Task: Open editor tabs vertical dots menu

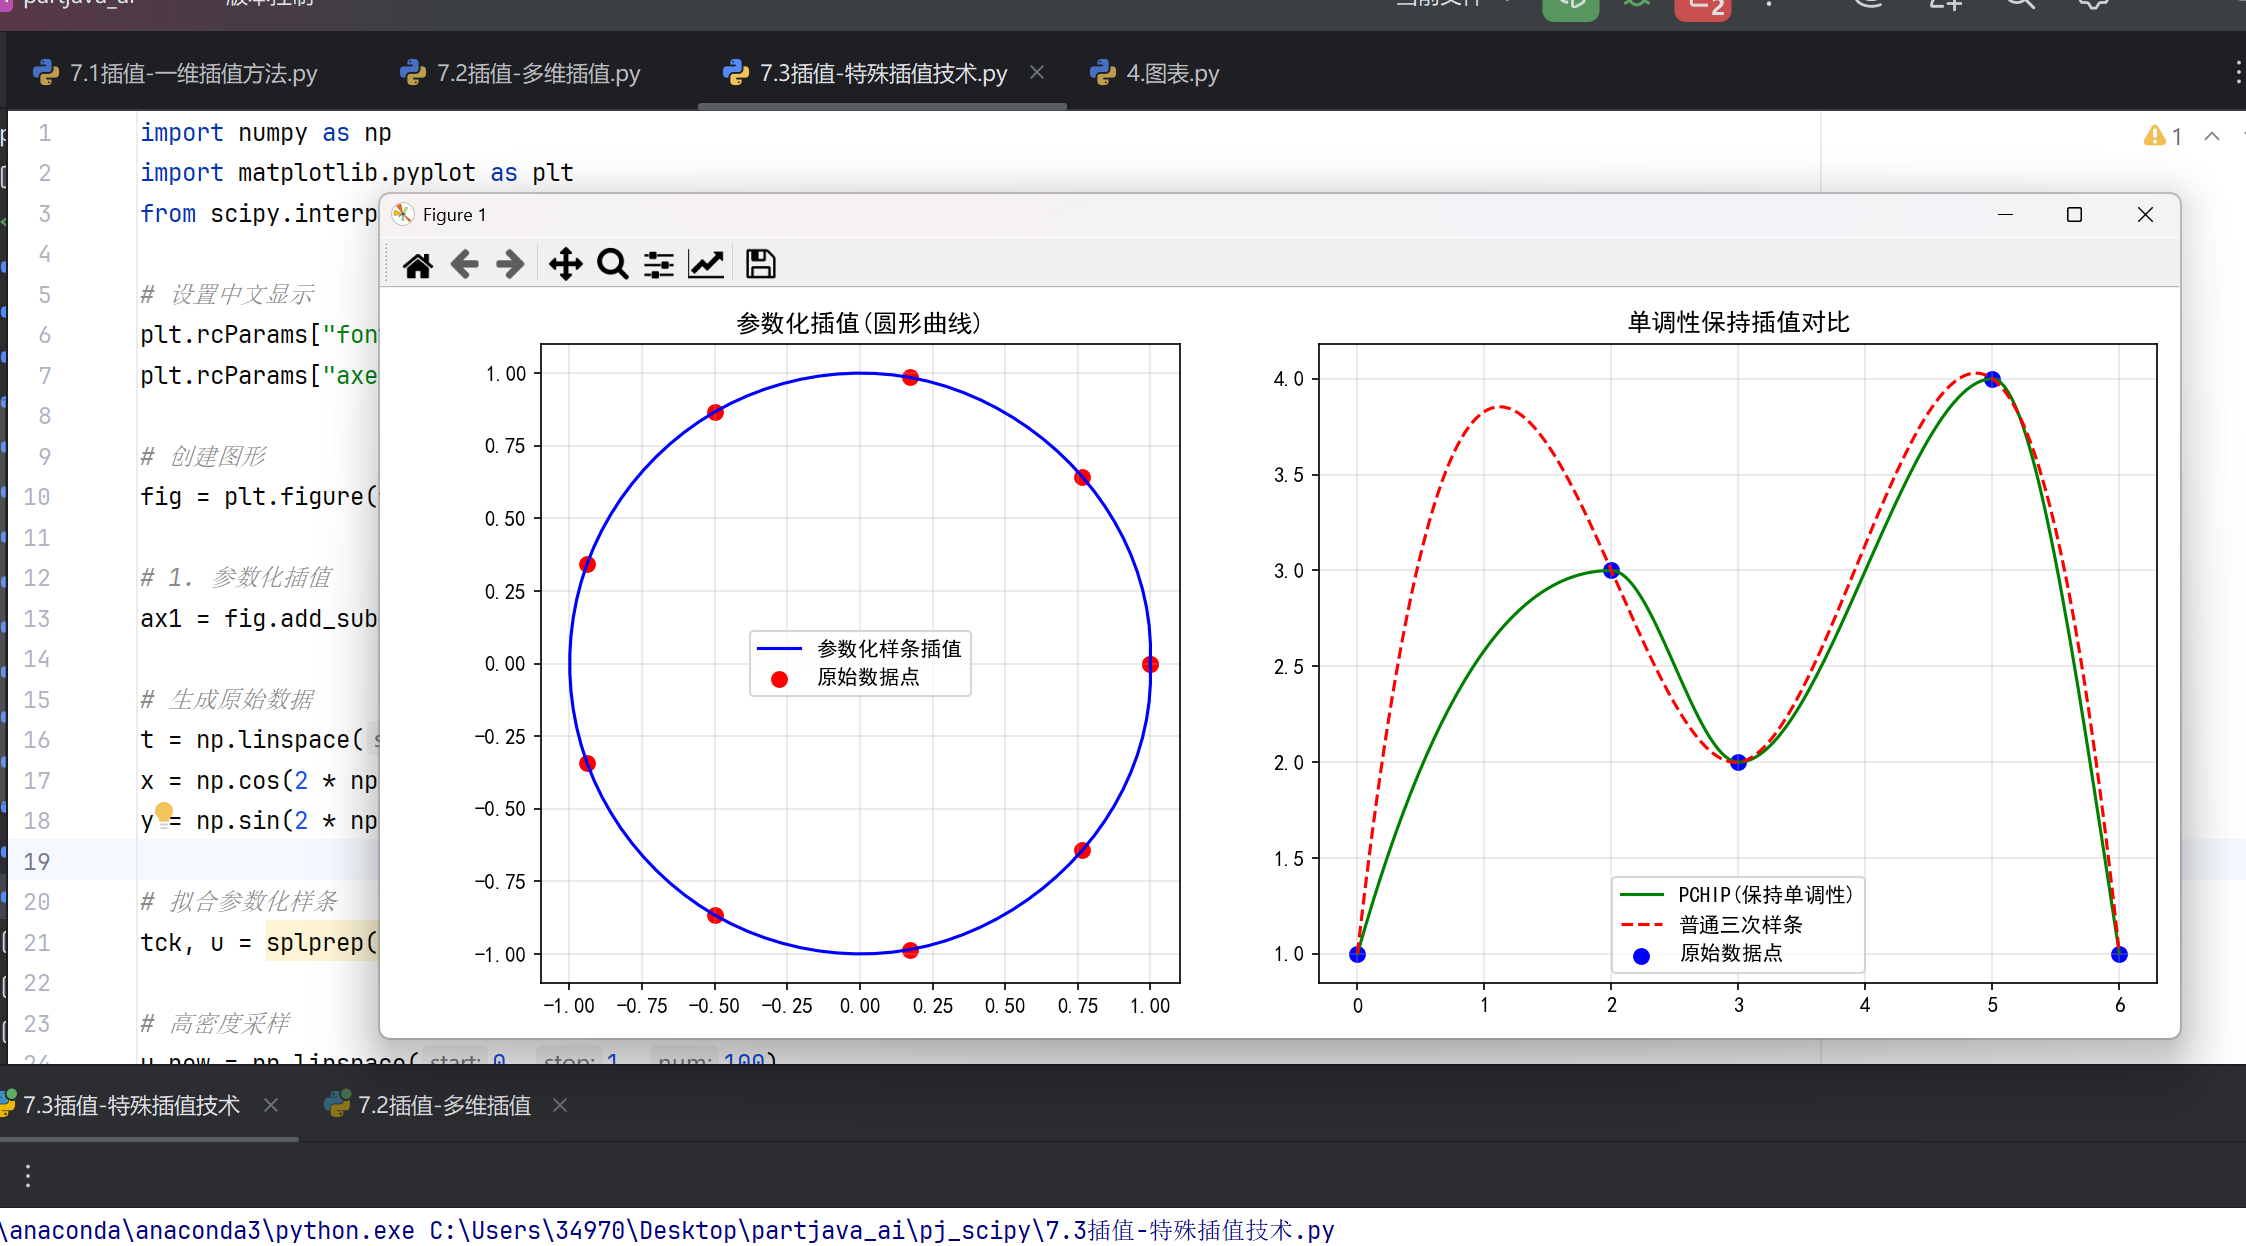Action: (2237, 73)
